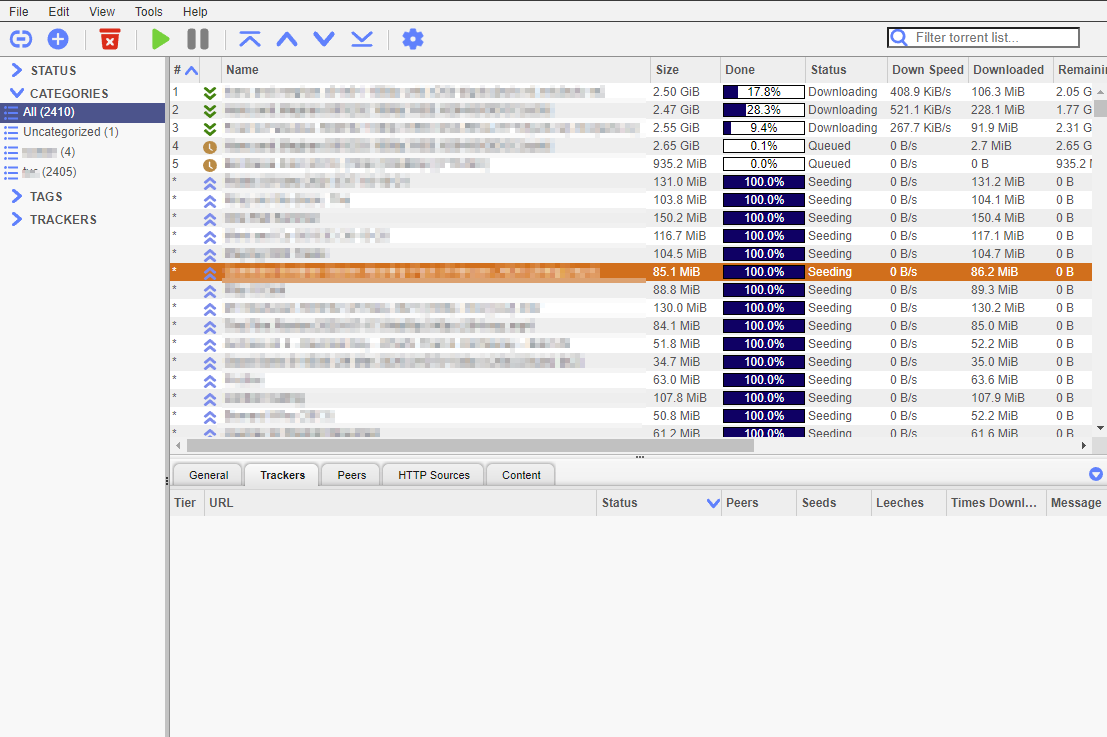Click the 9.4% progress bar

(x=764, y=128)
